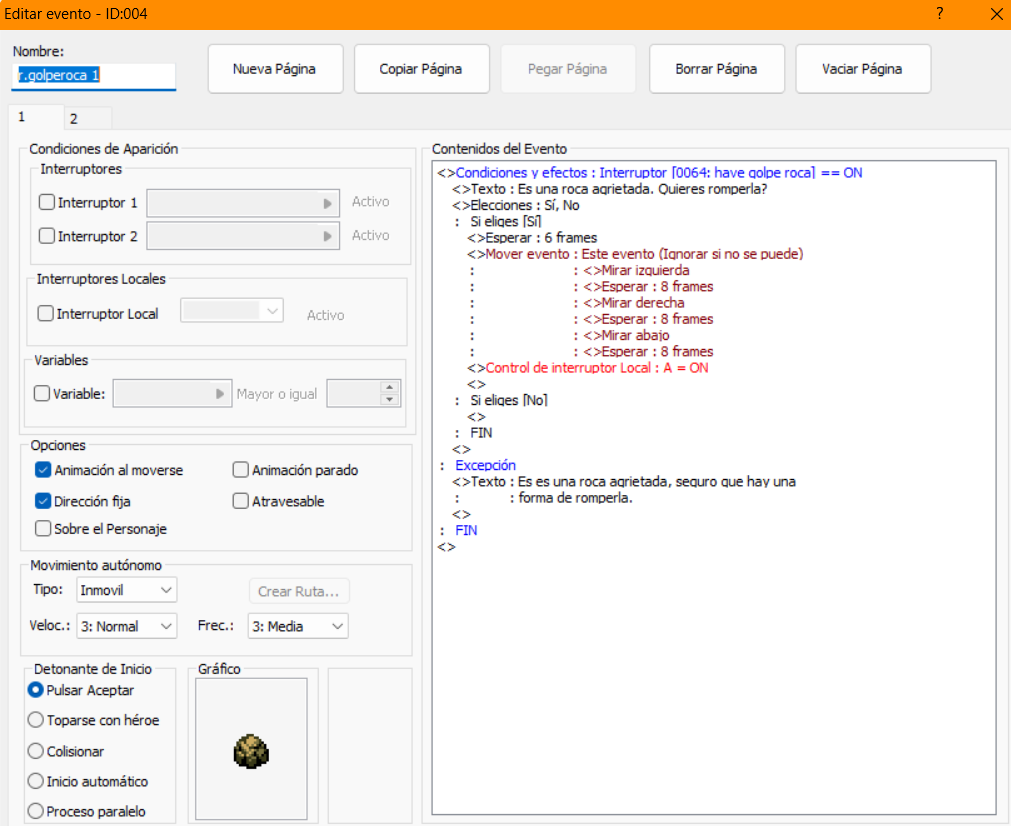The height and width of the screenshot is (826, 1011).
Task: Enable the Interruptor Local checkbox
Action: pyautogui.click(x=46, y=314)
